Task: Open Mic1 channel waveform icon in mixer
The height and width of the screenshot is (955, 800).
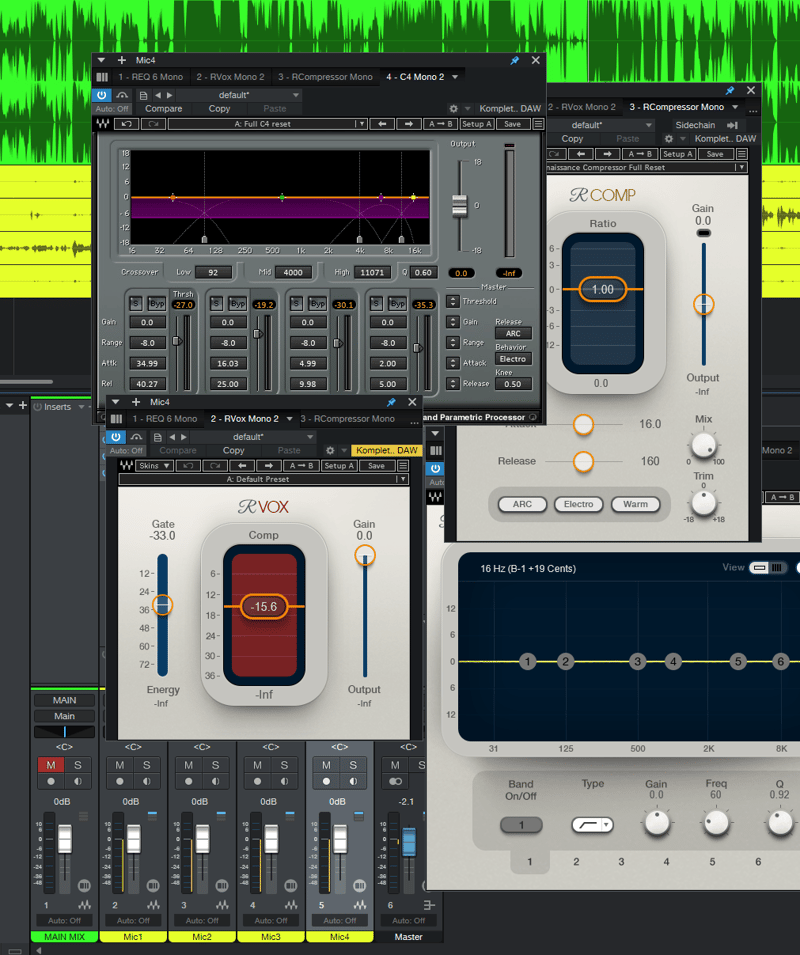Action: click(153, 905)
